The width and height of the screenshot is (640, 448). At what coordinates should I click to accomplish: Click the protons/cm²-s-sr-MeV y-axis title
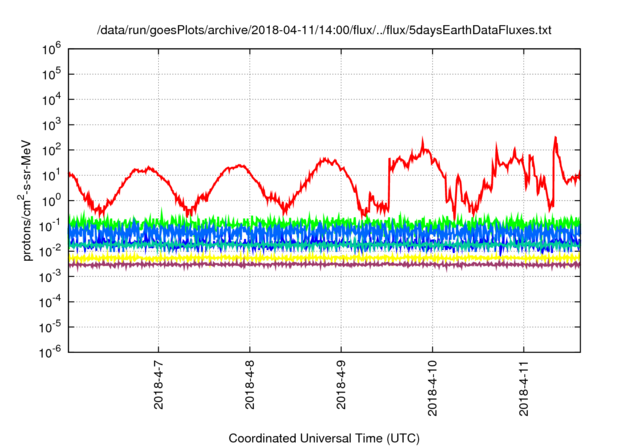[x=26, y=200]
